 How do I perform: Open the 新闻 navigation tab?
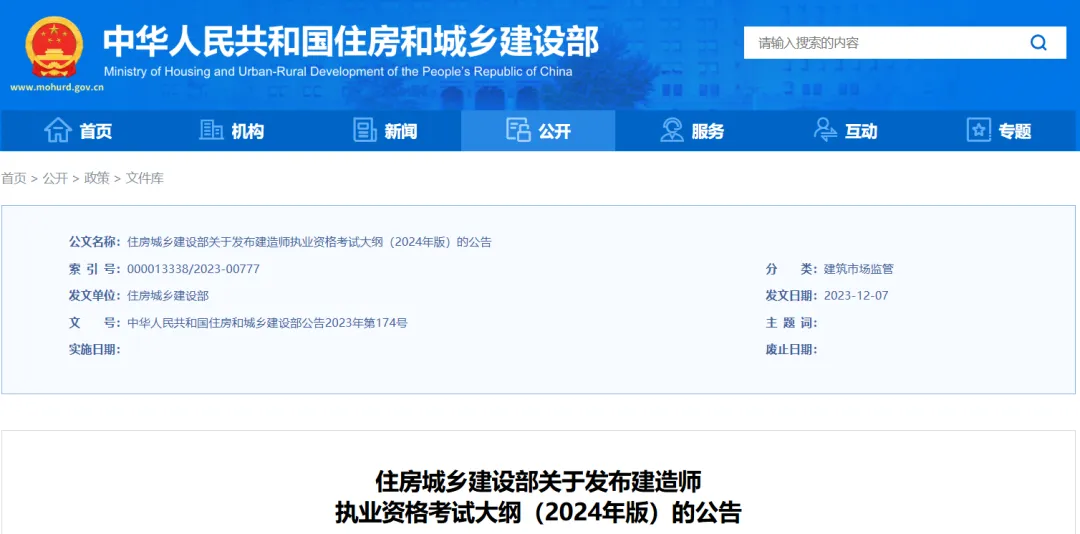click(x=384, y=130)
